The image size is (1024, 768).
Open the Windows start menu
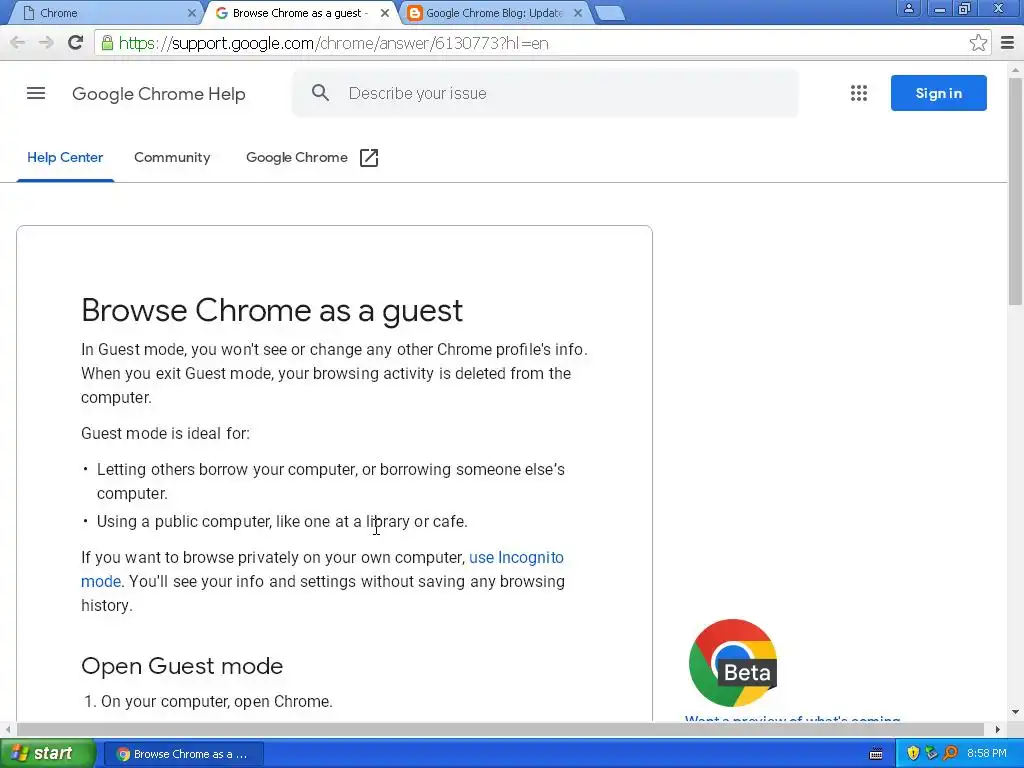(48, 754)
